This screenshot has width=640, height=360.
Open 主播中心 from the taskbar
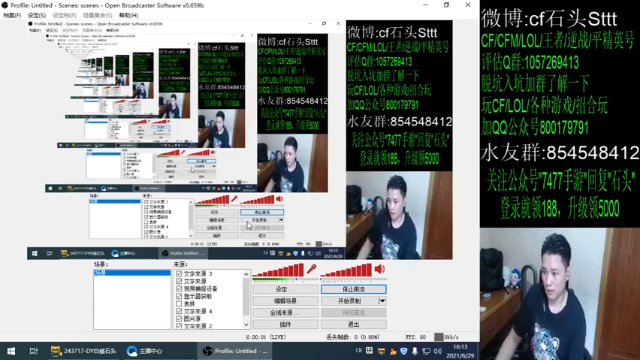145,351
